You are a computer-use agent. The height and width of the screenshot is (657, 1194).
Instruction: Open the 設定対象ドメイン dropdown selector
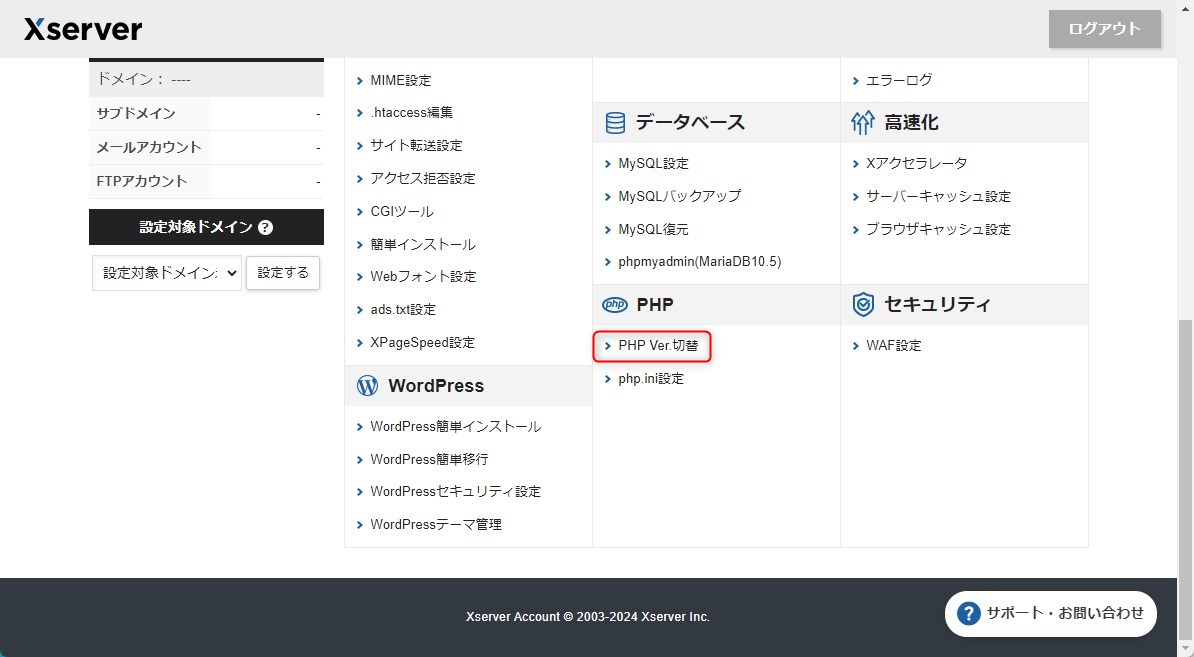click(166, 272)
